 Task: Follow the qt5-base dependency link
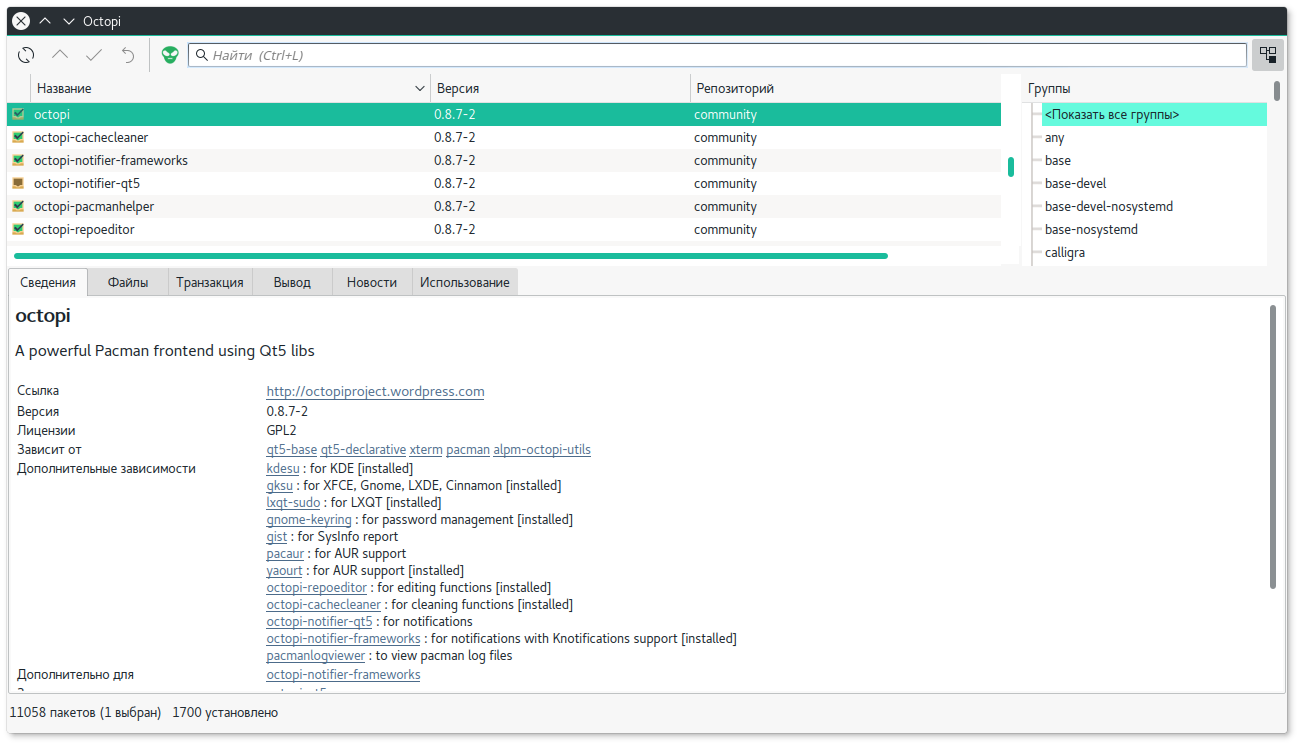tap(291, 450)
